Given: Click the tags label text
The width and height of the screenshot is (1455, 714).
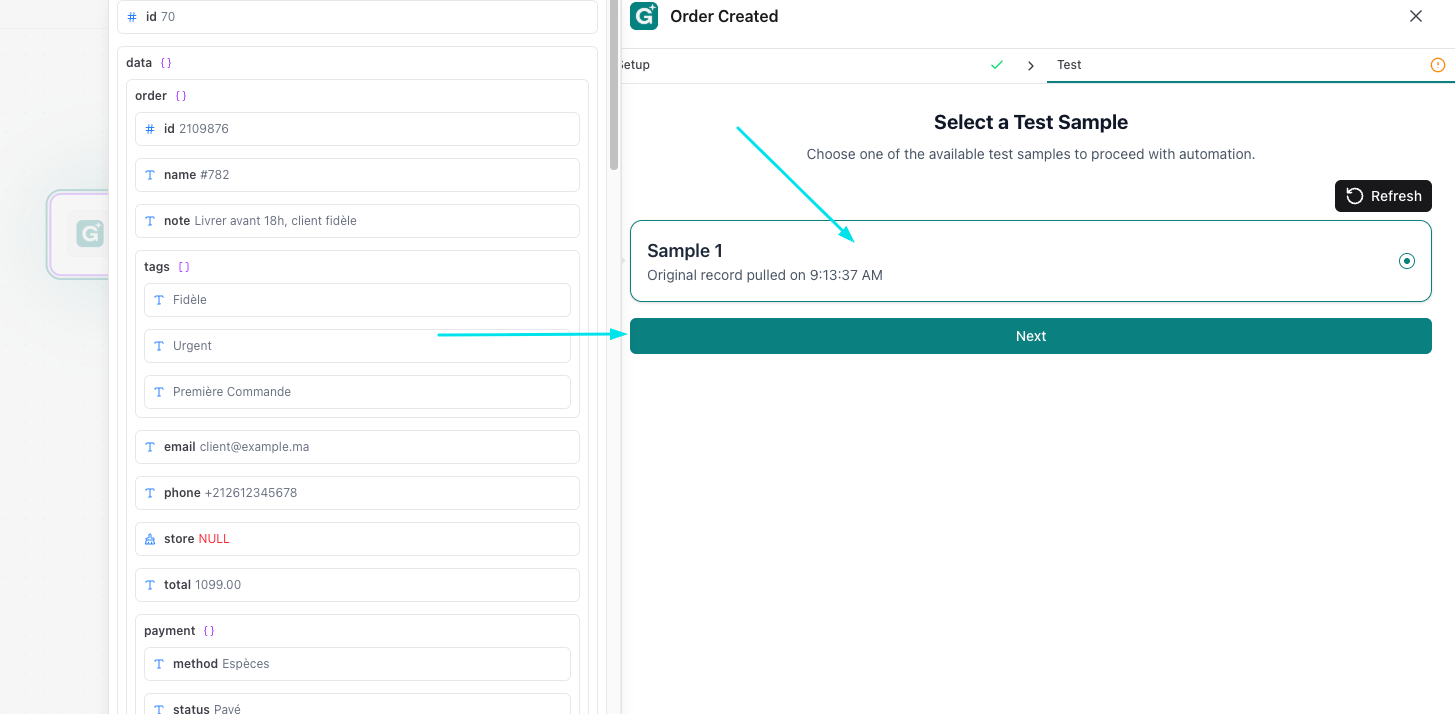Looking at the screenshot, I should tap(157, 267).
